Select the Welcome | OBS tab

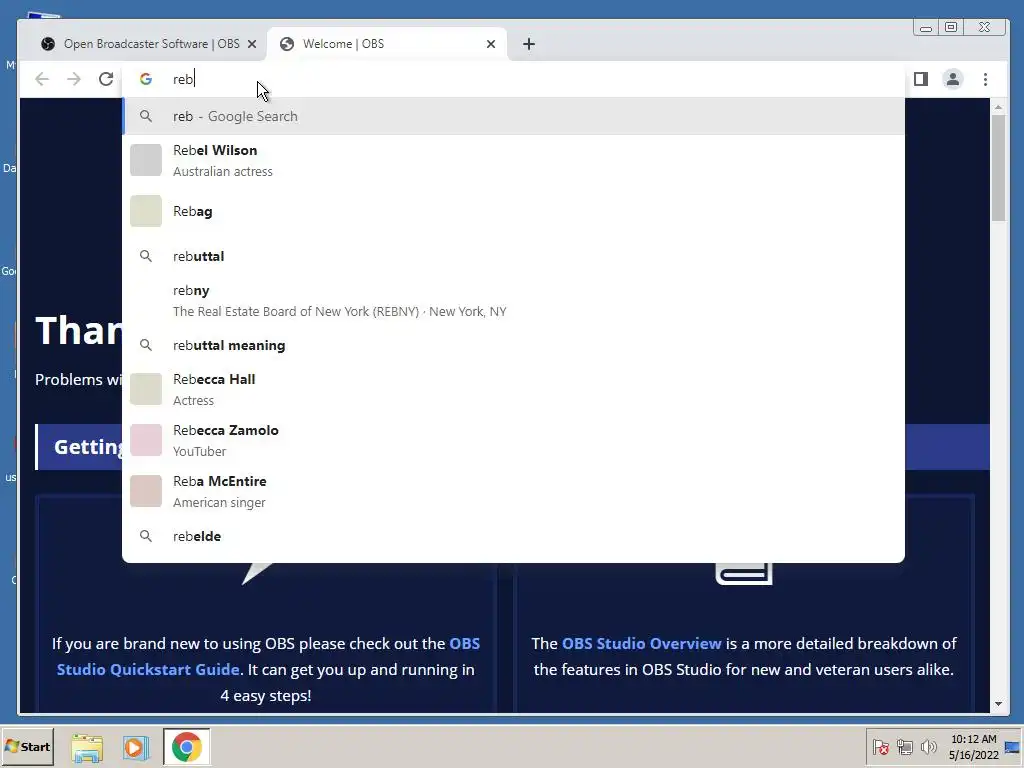click(387, 44)
